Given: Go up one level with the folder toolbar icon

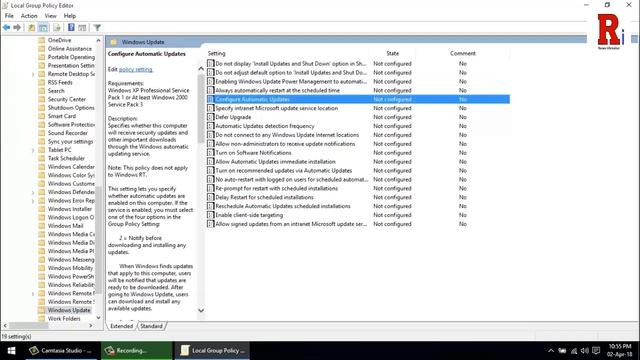Looking at the screenshot, I should [31, 27].
